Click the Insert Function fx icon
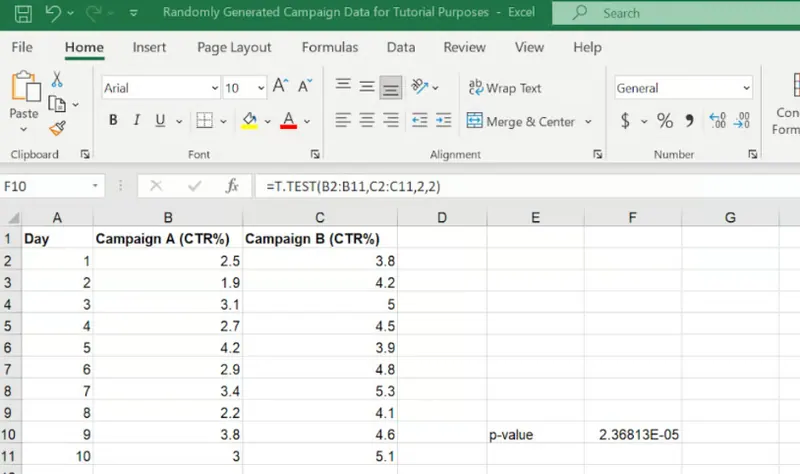The width and height of the screenshot is (800, 474). 232,186
